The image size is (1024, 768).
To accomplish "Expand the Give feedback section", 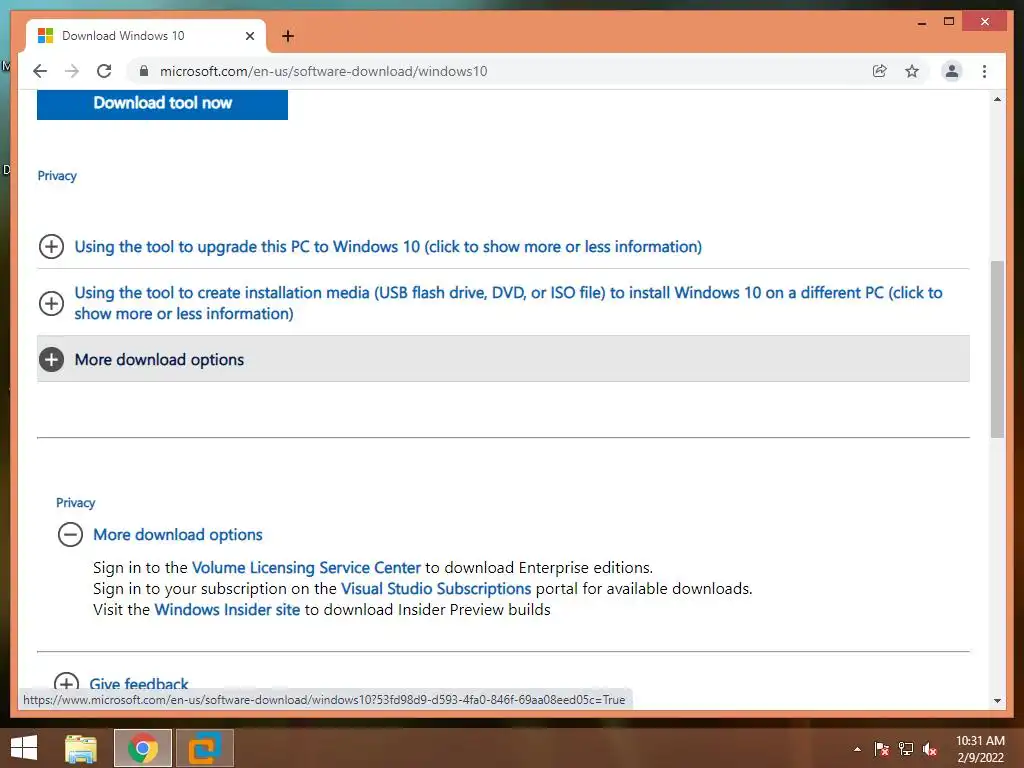I will coord(138,684).
